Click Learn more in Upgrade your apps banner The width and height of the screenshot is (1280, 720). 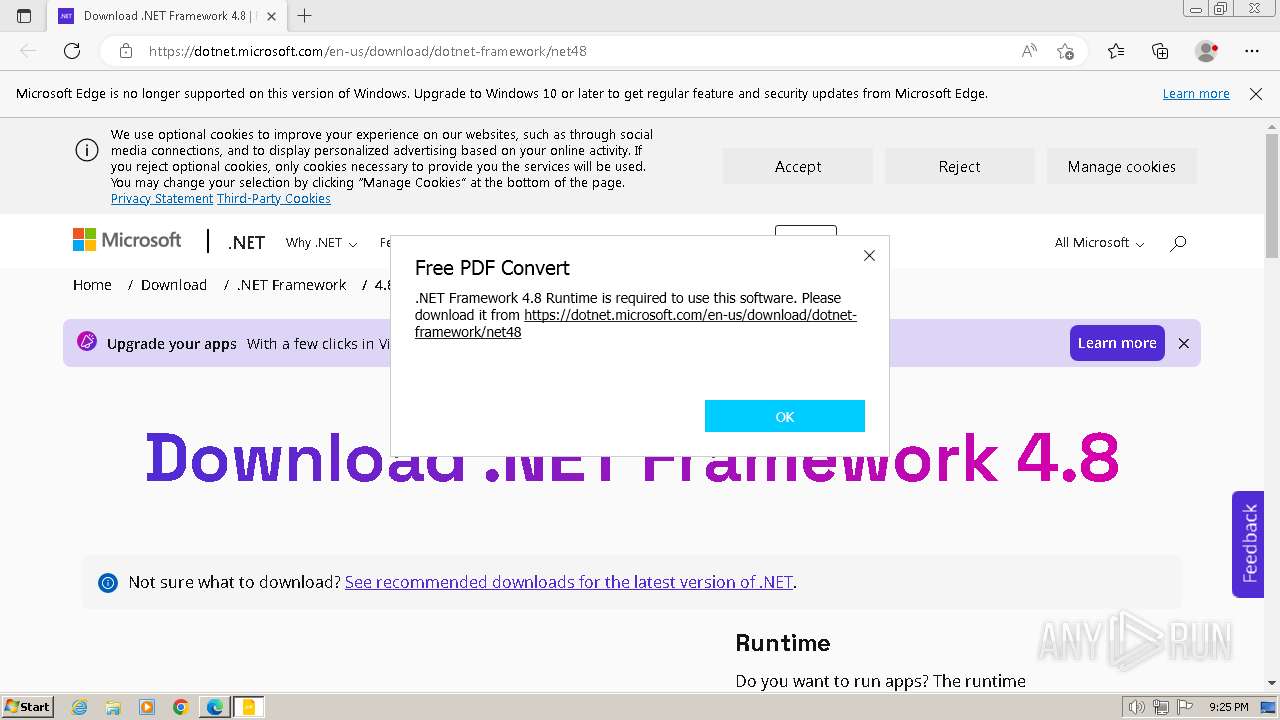coord(1117,343)
